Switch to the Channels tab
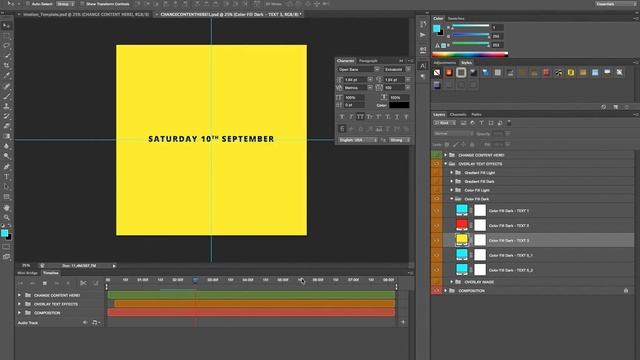The image size is (640, 360). pyautogui.click(x=458, y=115)
